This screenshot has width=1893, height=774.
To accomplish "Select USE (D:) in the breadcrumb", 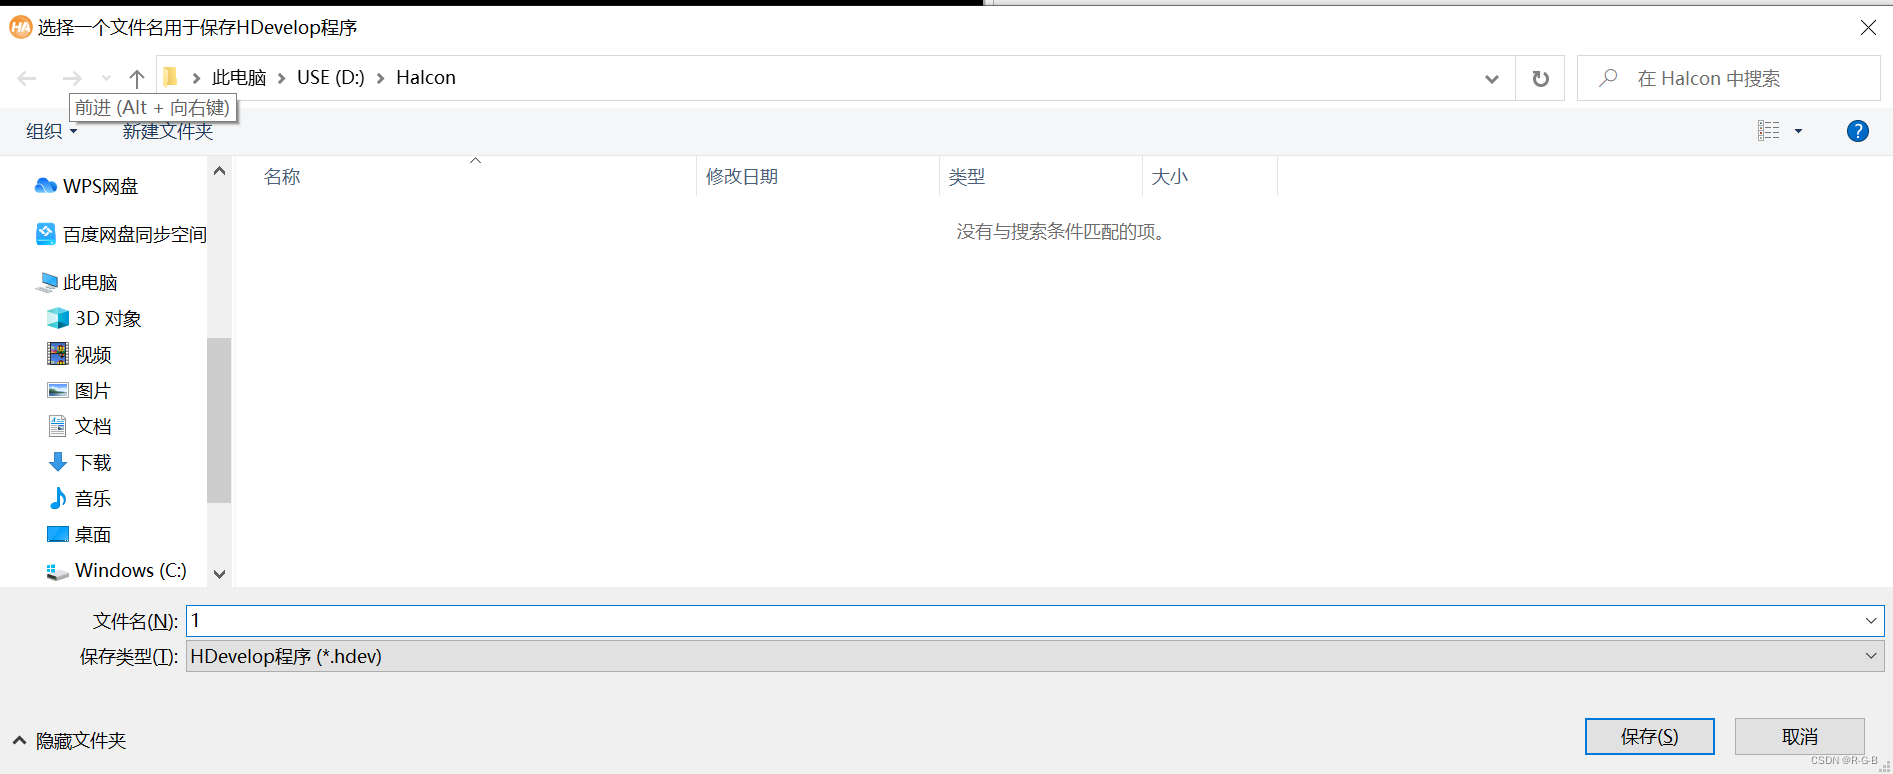I will (x=331, y=78).
